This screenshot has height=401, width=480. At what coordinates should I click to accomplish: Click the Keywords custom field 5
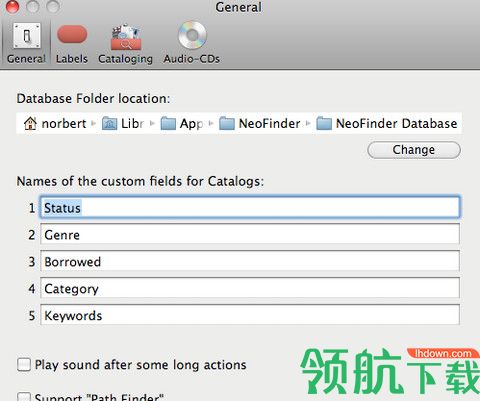pos(250,315)
